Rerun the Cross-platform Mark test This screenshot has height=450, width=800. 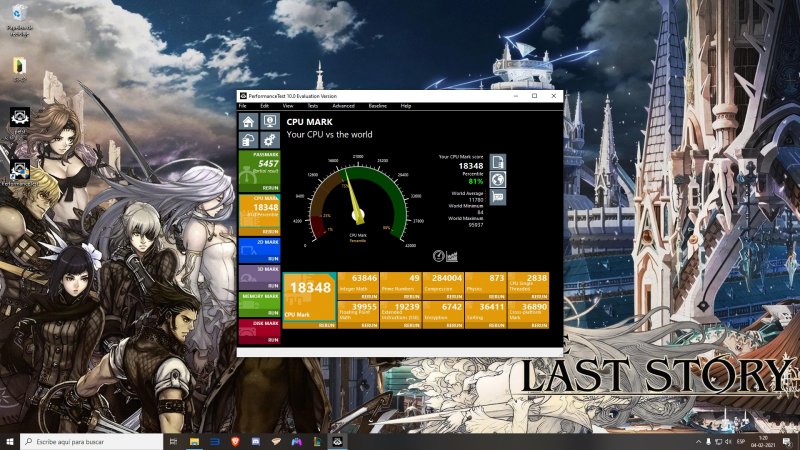(539, 325)
